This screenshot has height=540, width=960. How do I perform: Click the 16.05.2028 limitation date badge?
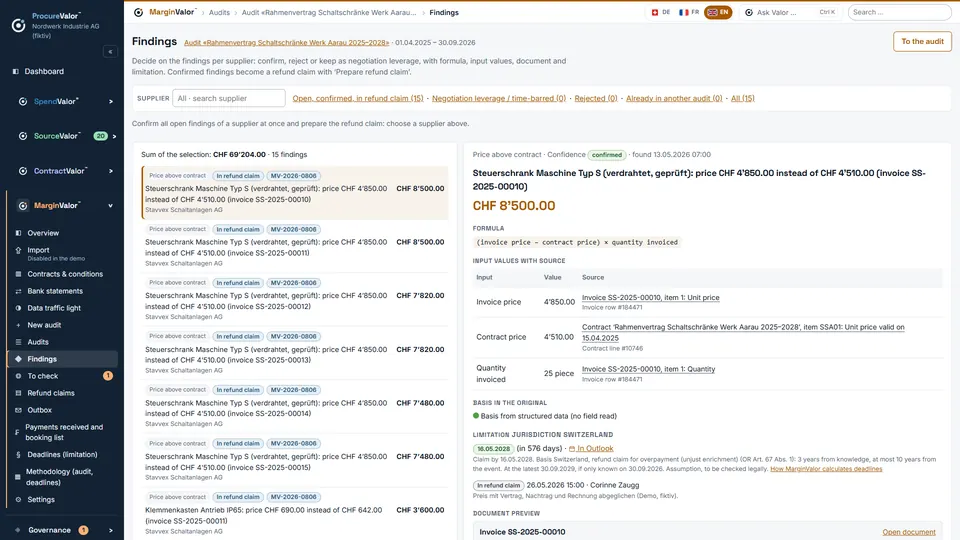tap(493, 449)
